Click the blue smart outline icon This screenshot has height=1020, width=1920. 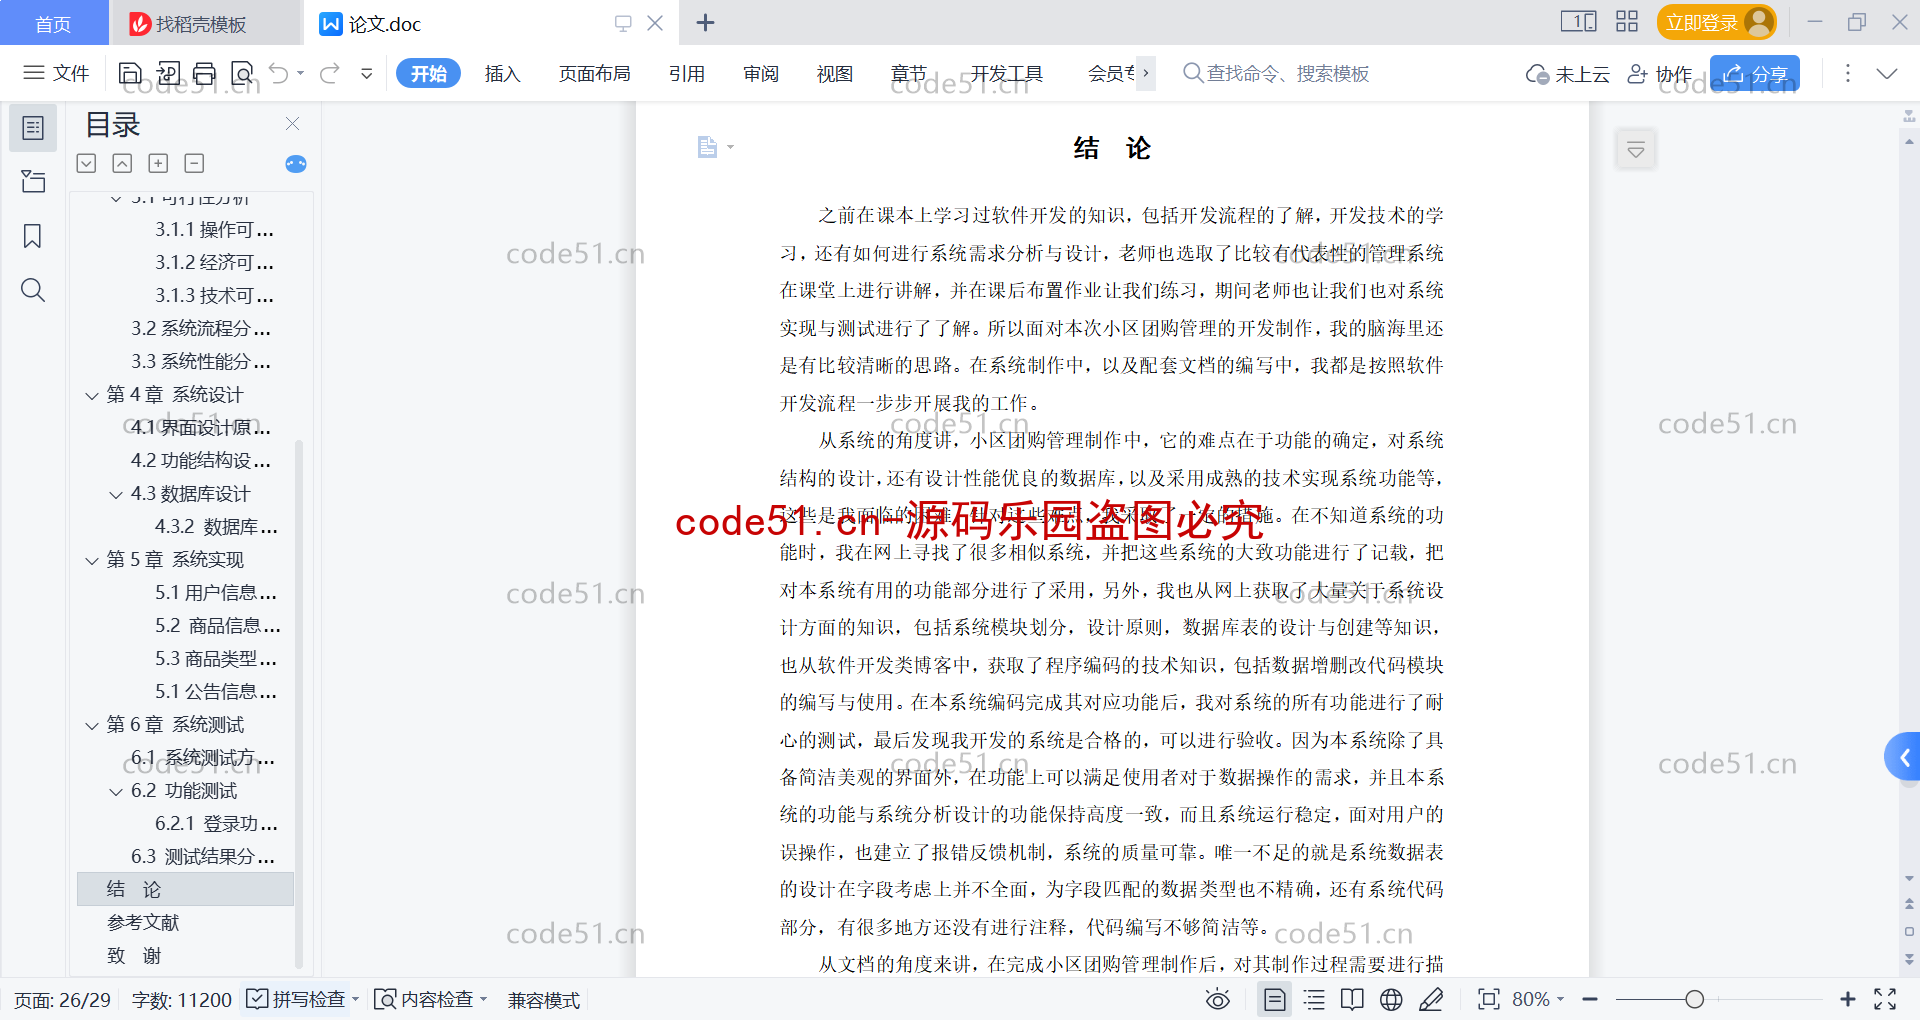(296, 164)
